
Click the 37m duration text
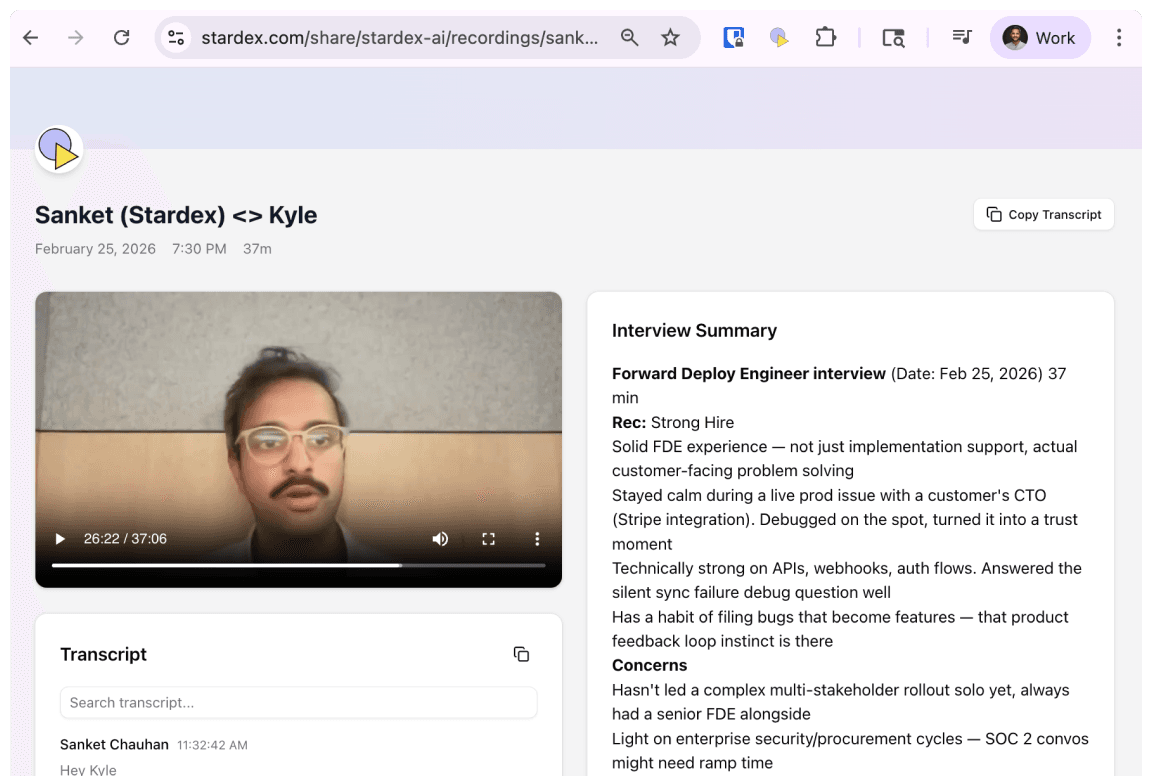pyautogui.click(x=257, y=249)
